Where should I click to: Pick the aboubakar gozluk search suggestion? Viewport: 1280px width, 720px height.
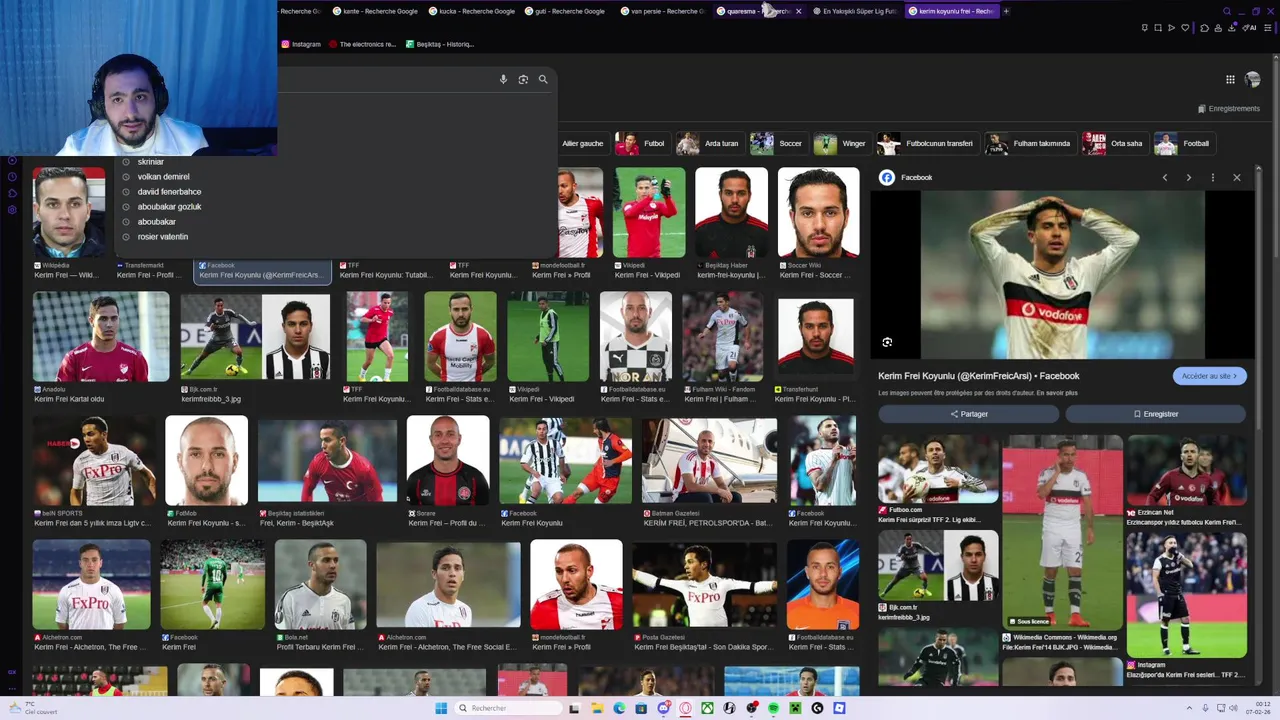click(169, 206)
